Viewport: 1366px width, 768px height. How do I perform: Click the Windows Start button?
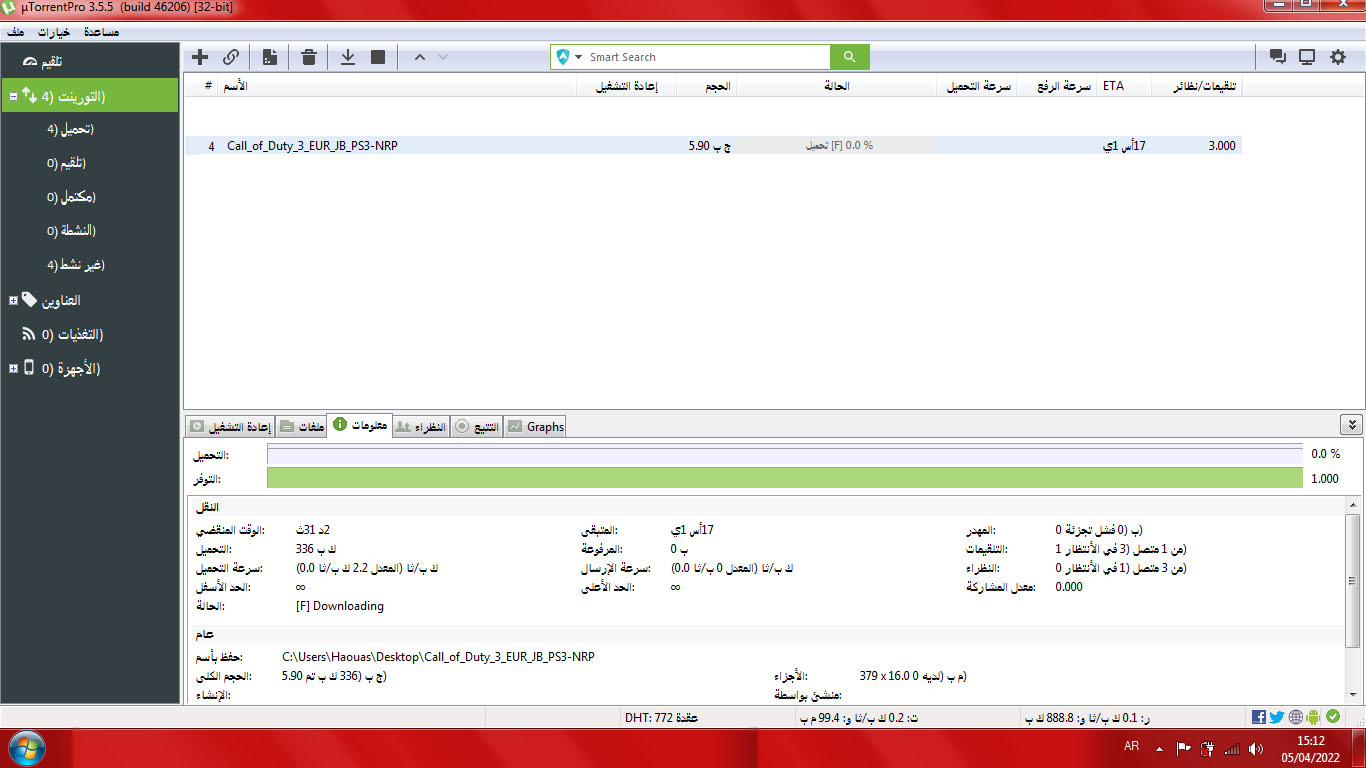point(26,748)
